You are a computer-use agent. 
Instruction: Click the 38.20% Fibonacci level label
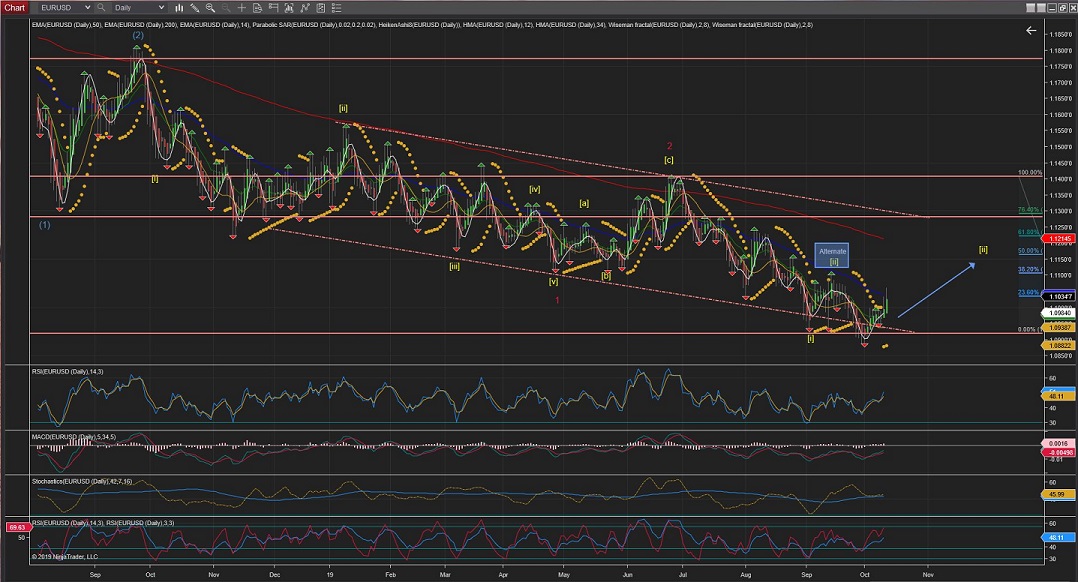(x=1029, y=270)
